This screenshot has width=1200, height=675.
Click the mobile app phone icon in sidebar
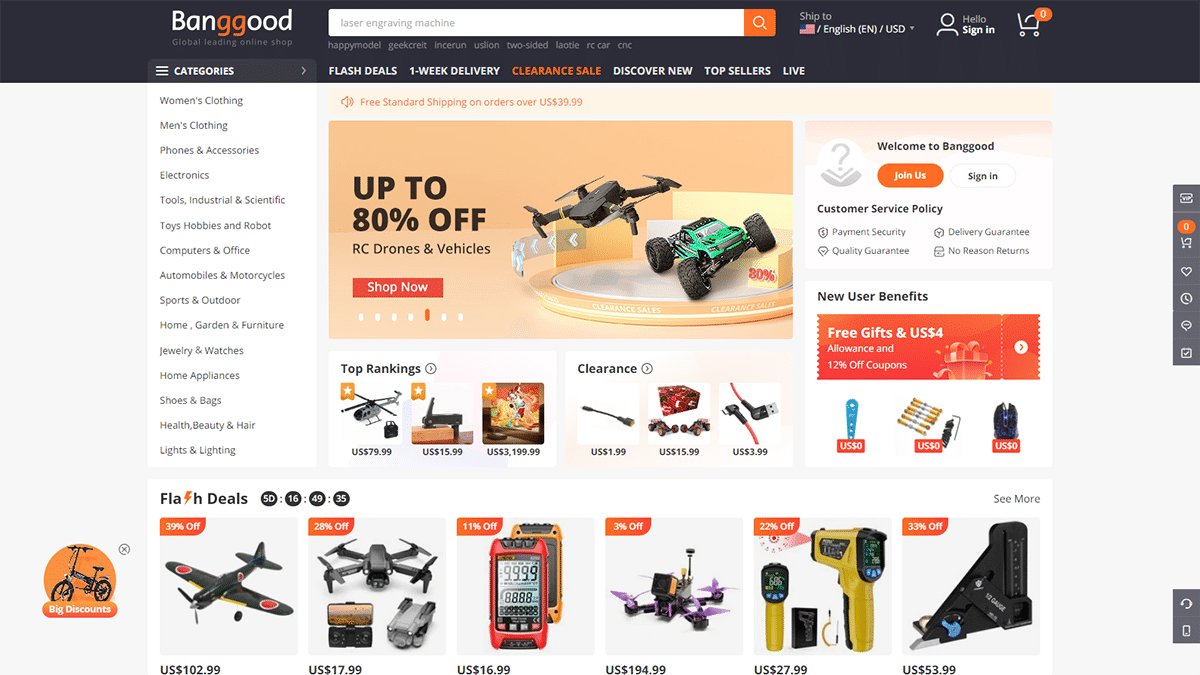[1187, 631]
